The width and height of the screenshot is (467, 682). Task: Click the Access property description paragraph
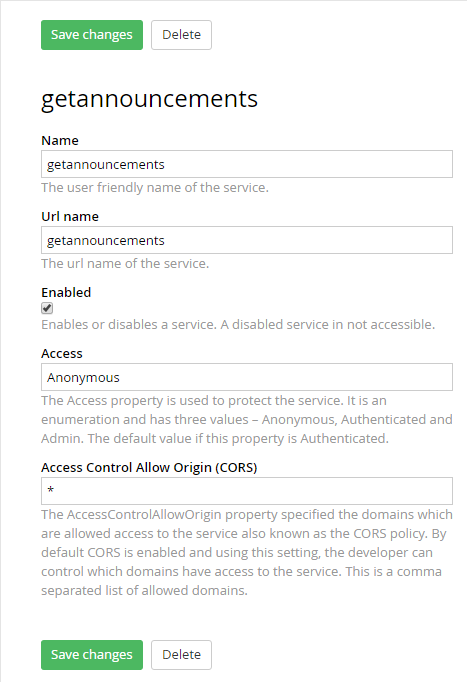(247, 419)
